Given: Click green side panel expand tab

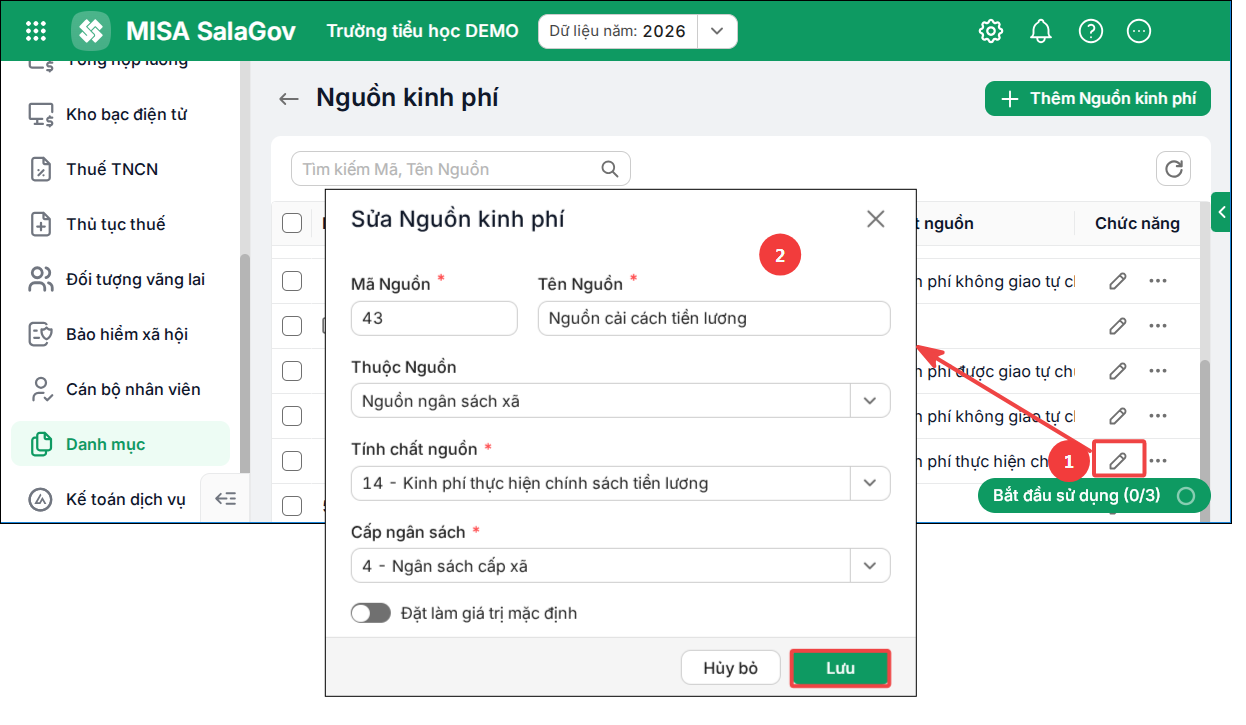Looking at the screenshot, I should (1221, 212).
